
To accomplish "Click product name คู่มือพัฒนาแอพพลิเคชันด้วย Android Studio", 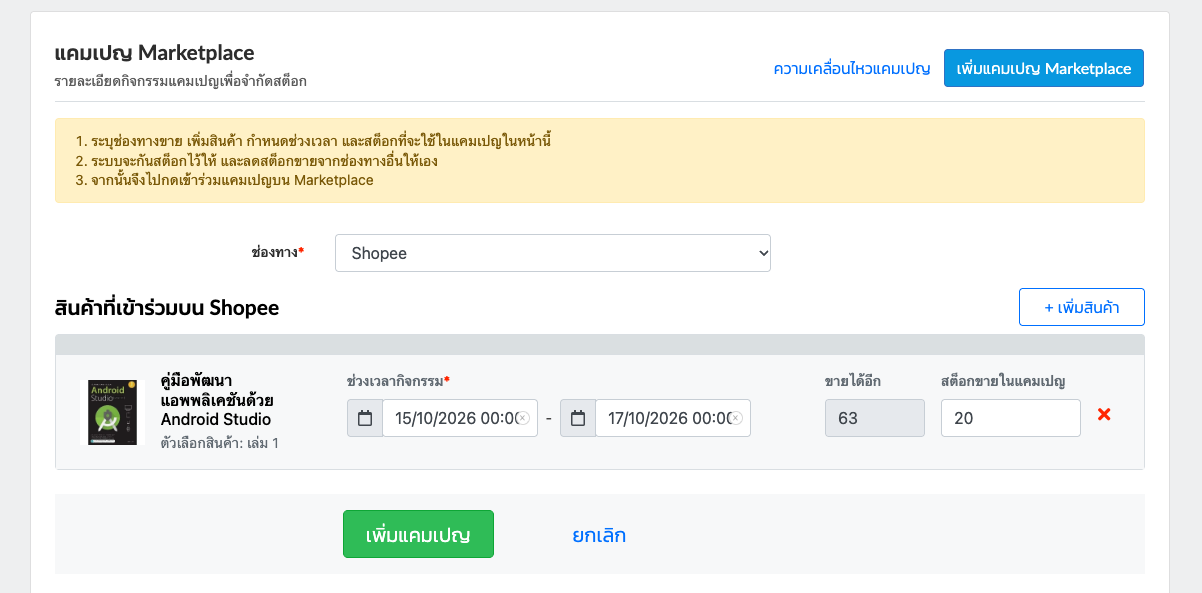I will [x=217, y=400].
